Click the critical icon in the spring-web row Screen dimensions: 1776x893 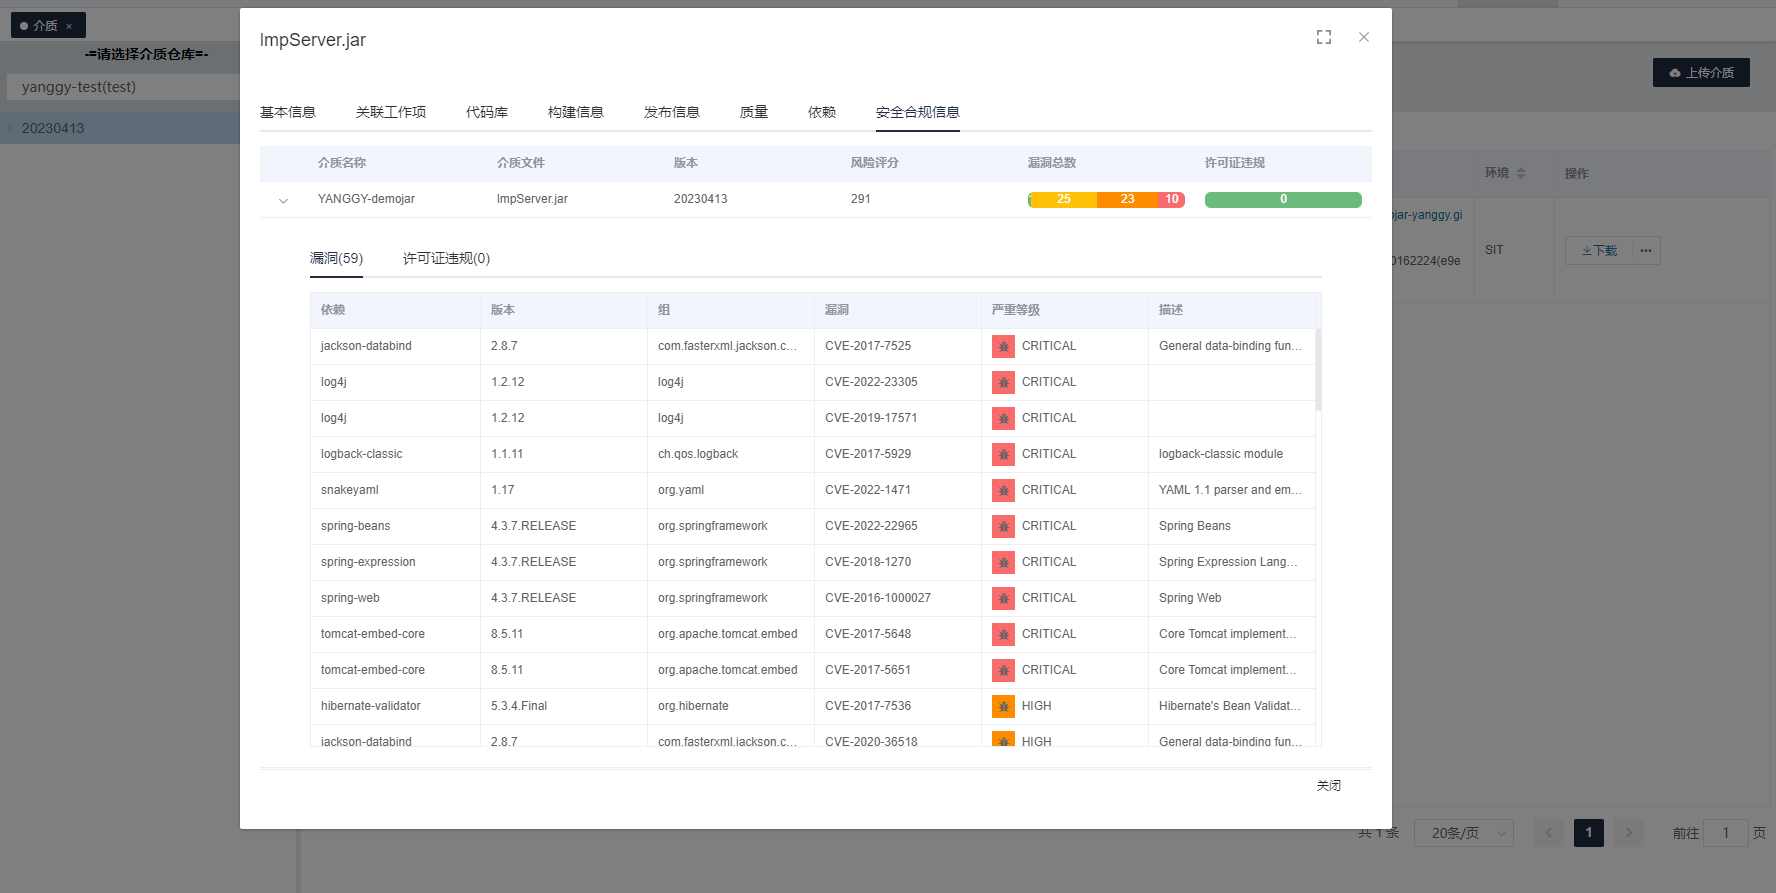click(1003, 598)
